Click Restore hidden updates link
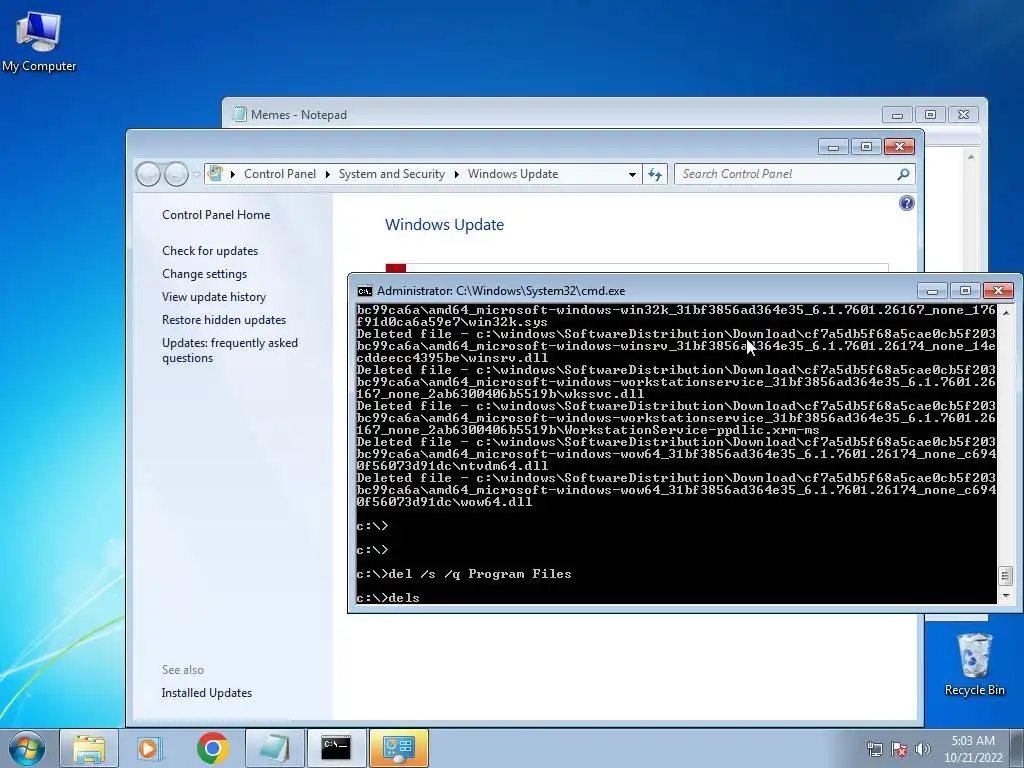Image resolution: width=1024 pixels, height=768 pixels. [x=224, y=320]
